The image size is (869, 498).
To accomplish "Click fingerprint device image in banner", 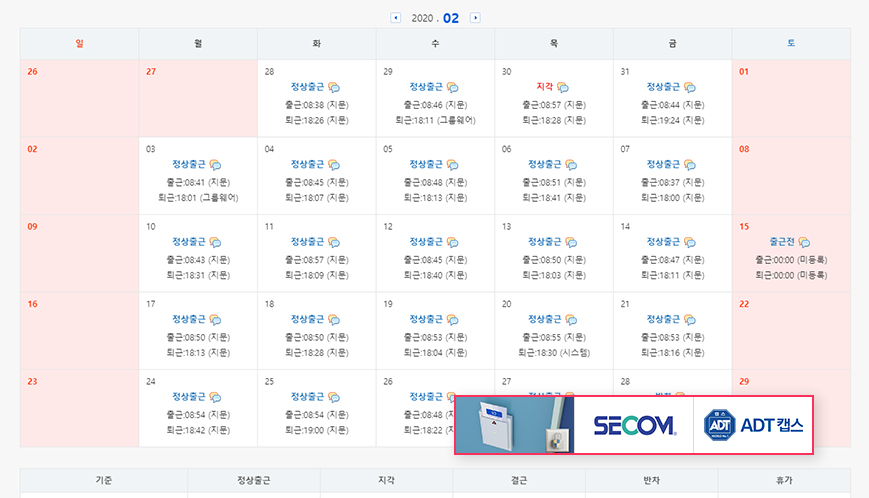I will 514,425.
